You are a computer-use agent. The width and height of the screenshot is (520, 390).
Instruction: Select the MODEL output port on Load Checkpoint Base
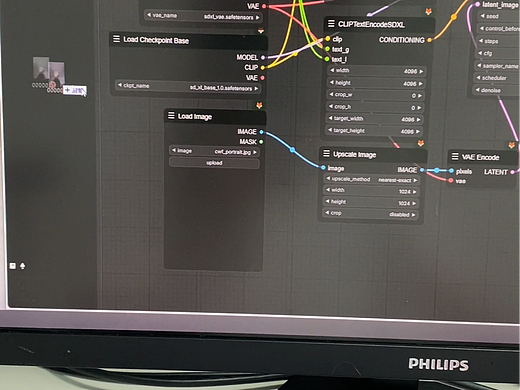263,57
